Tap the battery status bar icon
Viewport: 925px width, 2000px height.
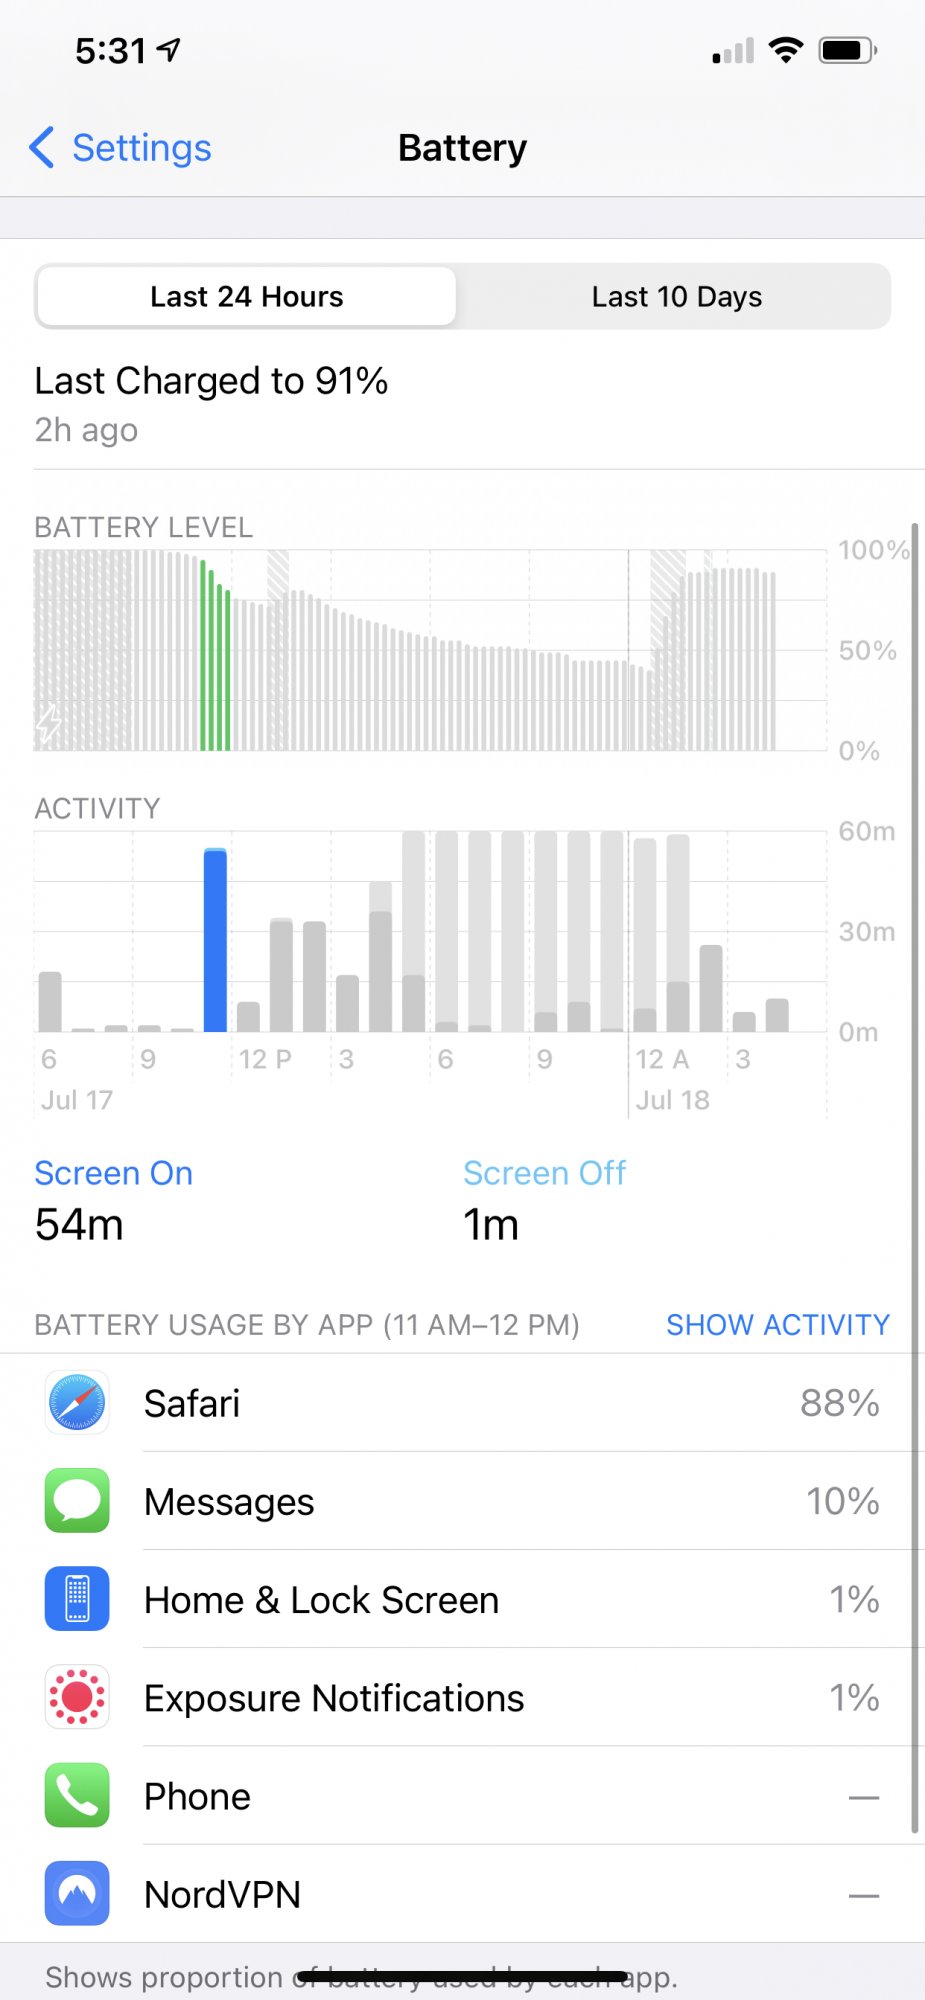pyautogui.click(x=848, y=50)
